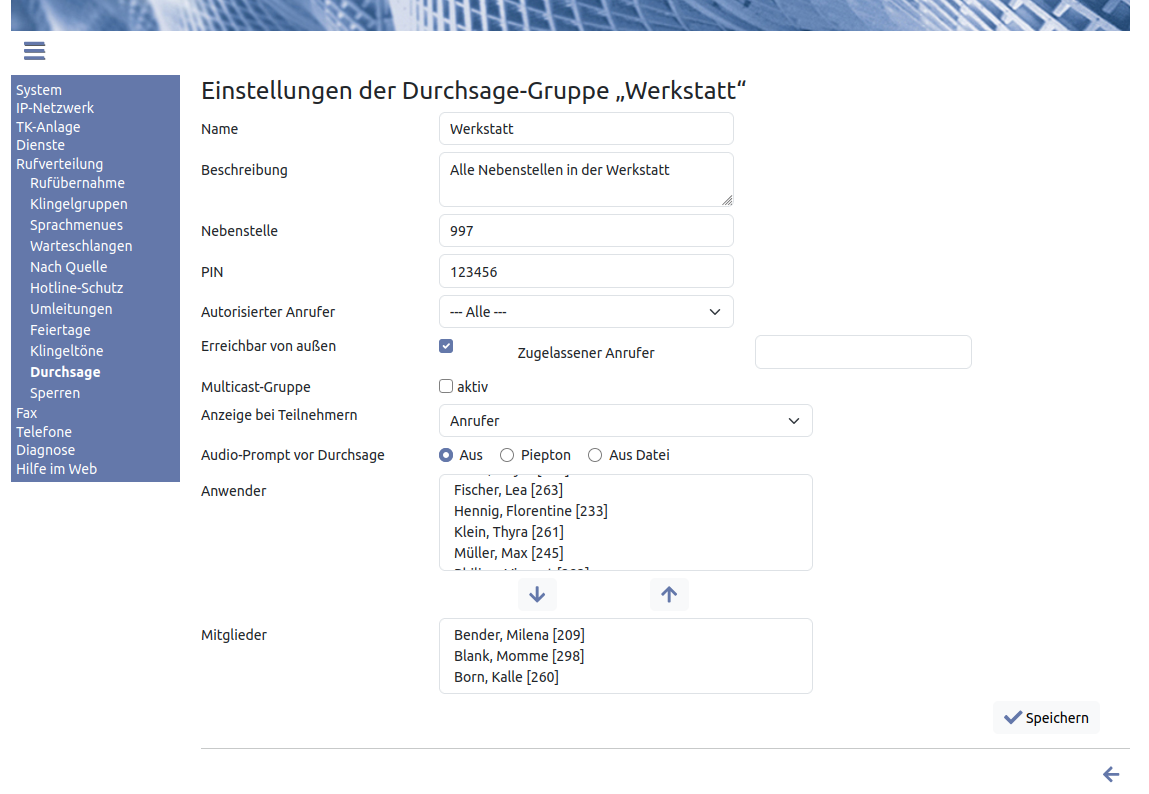The image size is (1149, 794).
Task: Click the down arrow to add member
Action: [x=537, y=594]
